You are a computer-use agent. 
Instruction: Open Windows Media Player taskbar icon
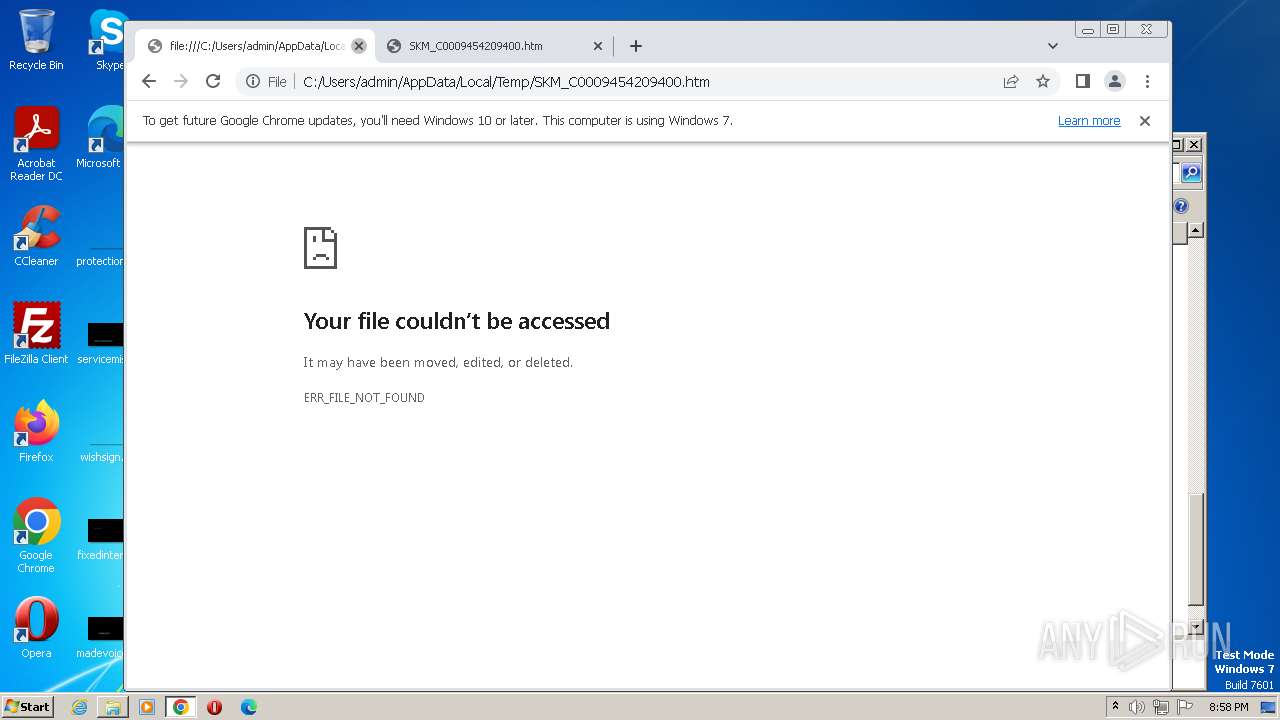point(147,707)
